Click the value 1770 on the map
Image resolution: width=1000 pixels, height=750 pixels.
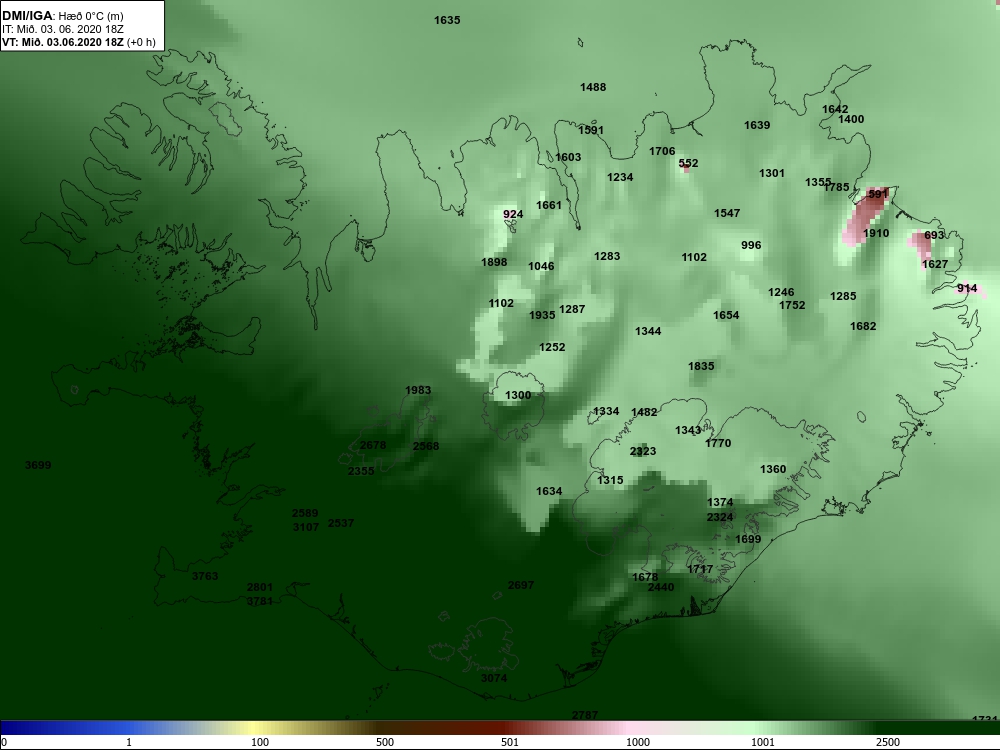pyautogui.click(x=718, y=443)
